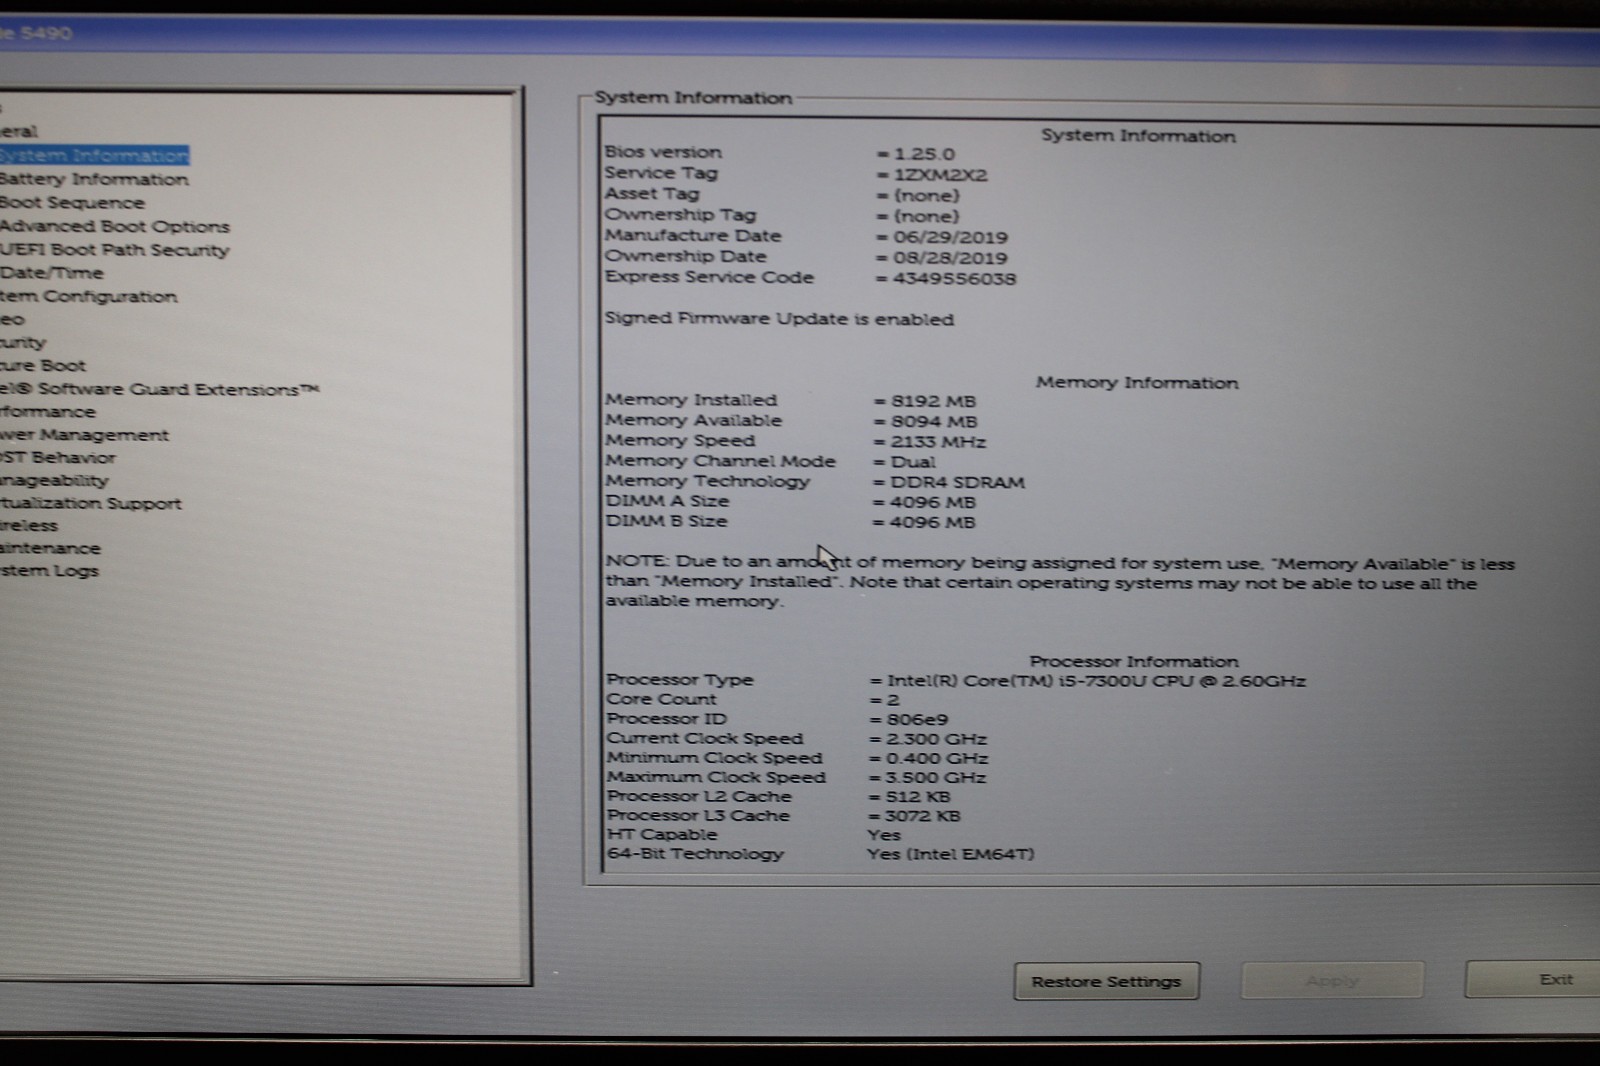Image resolution: width=1600 pixels, height=1066 pixels.
Task: Click the Core Count label
Action: pyautogui.click(x=661, y=699)
